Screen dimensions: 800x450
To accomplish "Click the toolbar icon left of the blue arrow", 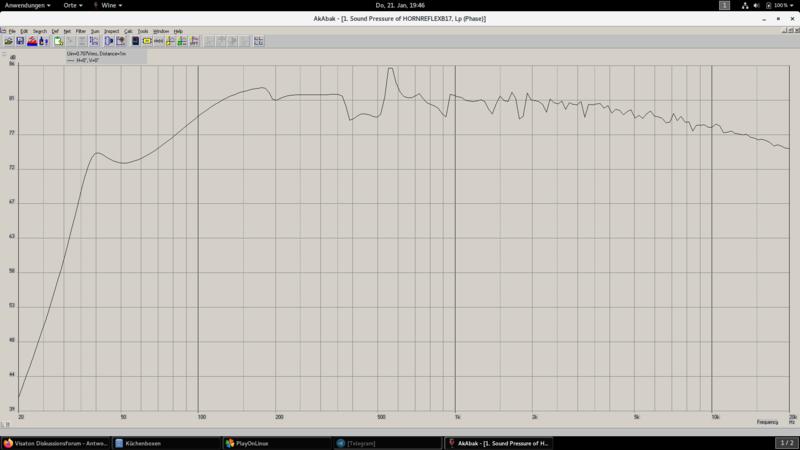I will [x=94, y=41].
